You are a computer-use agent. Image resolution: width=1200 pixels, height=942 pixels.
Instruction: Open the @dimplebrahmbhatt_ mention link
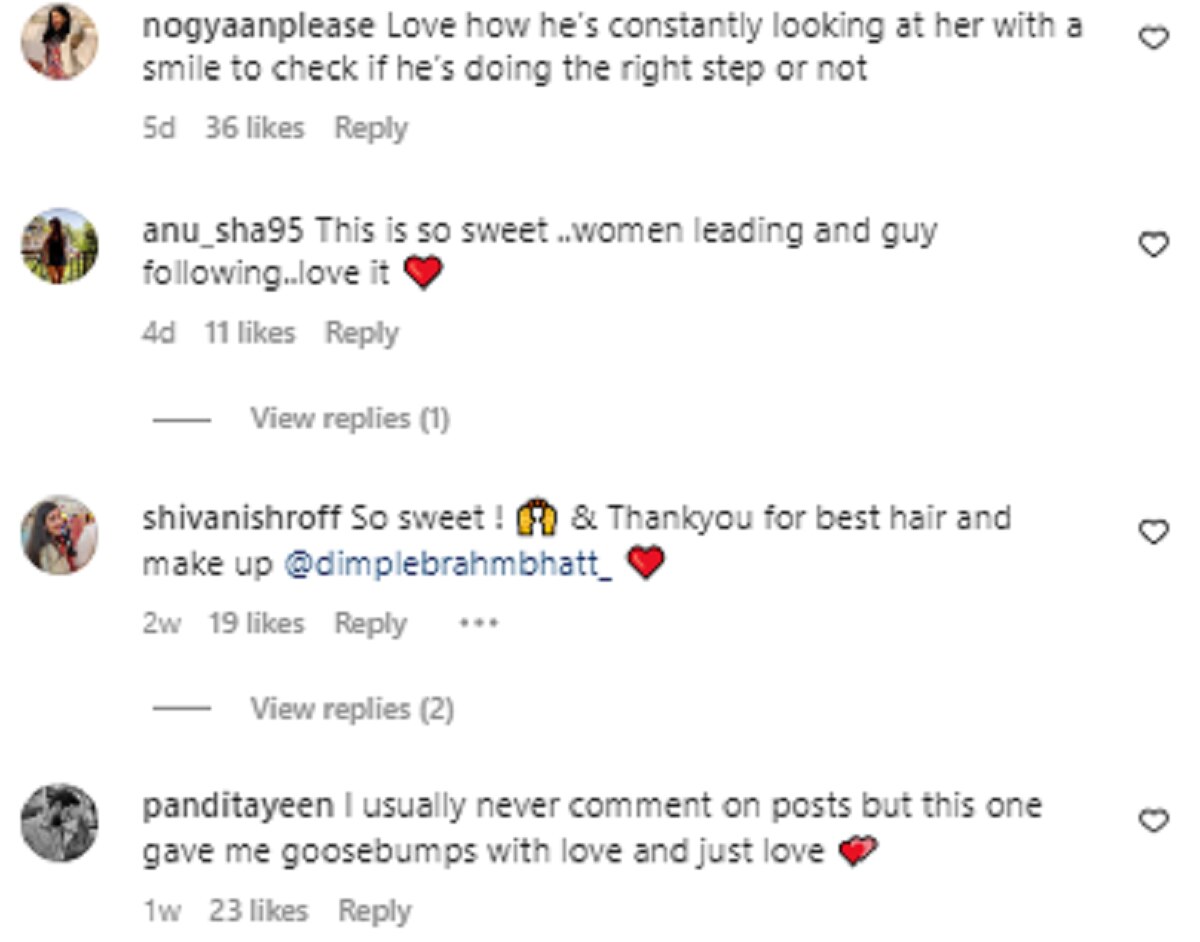click(x=448, y=565)
